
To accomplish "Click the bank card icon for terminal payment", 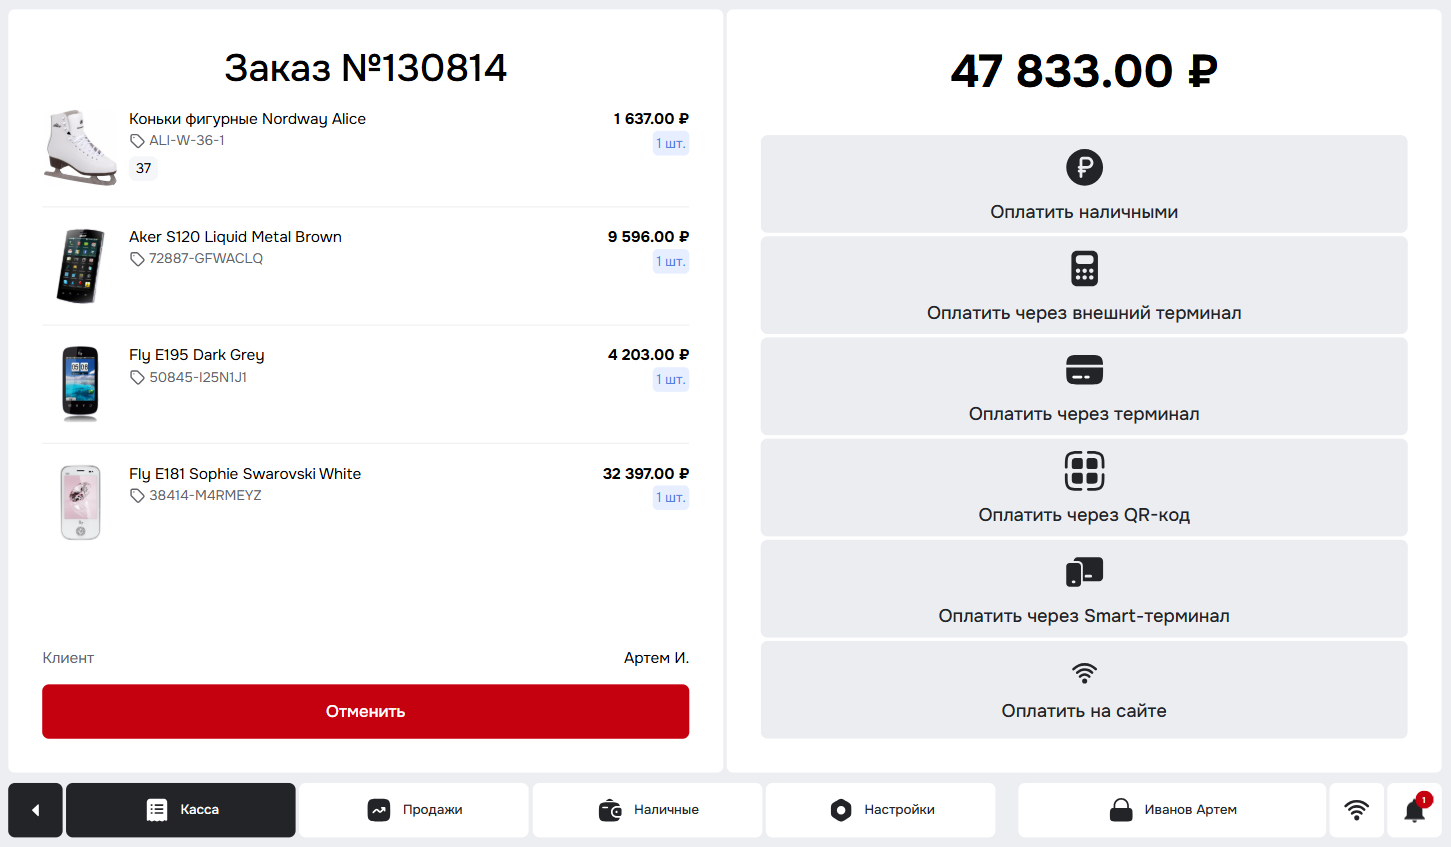I will (1084, 370).
